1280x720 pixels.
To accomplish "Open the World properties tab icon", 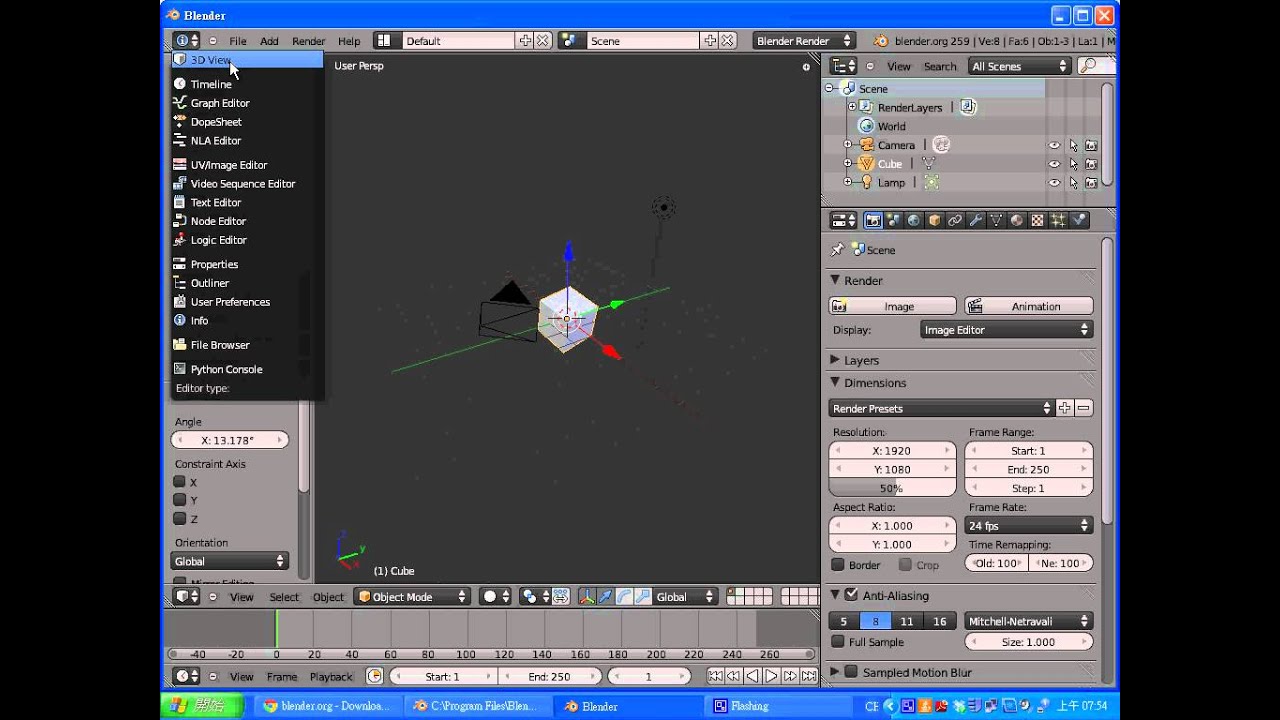I will click(x=914, y=220).
